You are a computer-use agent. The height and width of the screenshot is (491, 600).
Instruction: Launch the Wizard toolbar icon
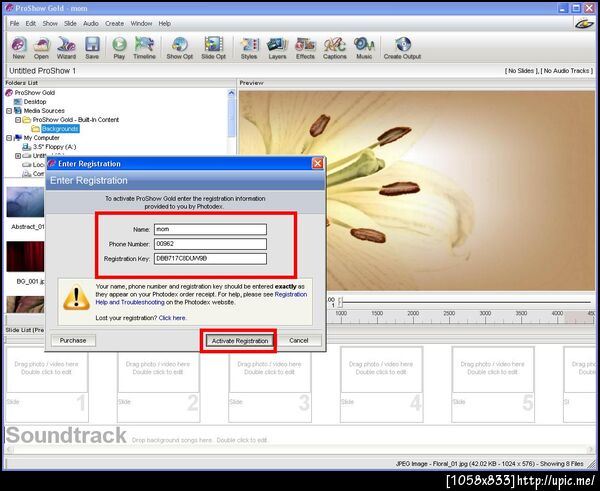point(66,48)
